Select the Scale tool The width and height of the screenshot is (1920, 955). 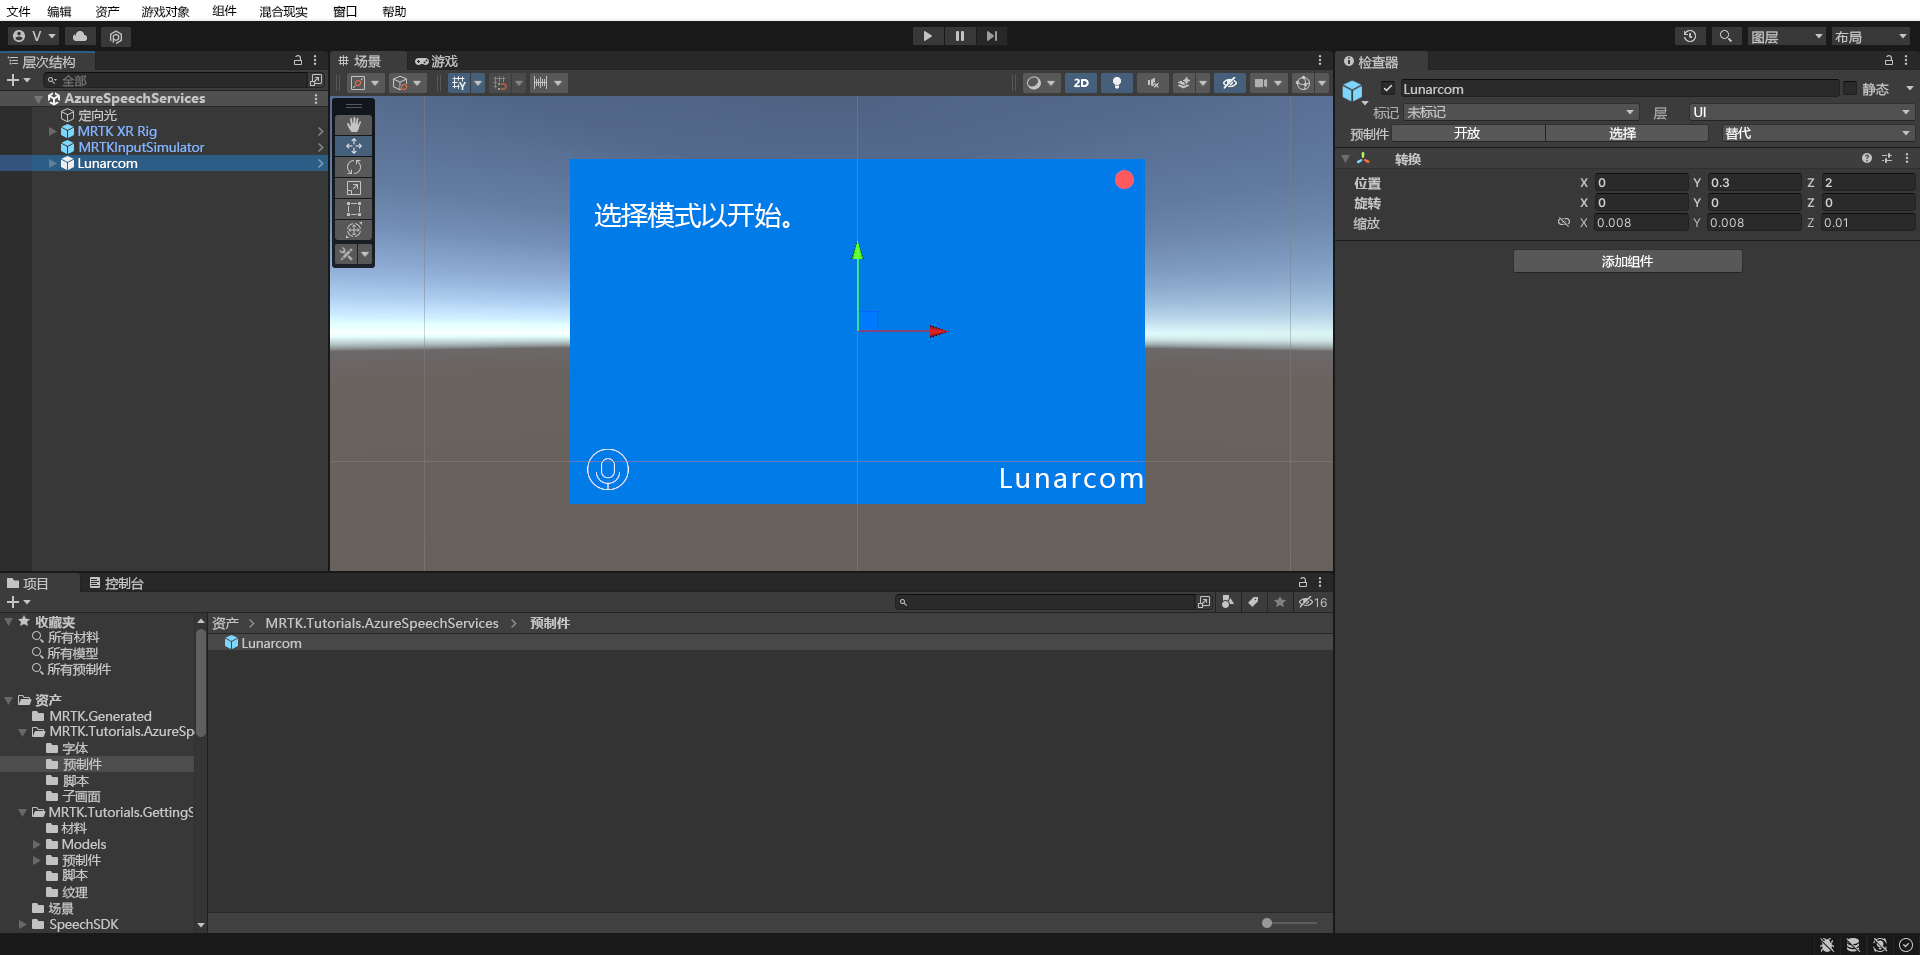coord(354,188)
